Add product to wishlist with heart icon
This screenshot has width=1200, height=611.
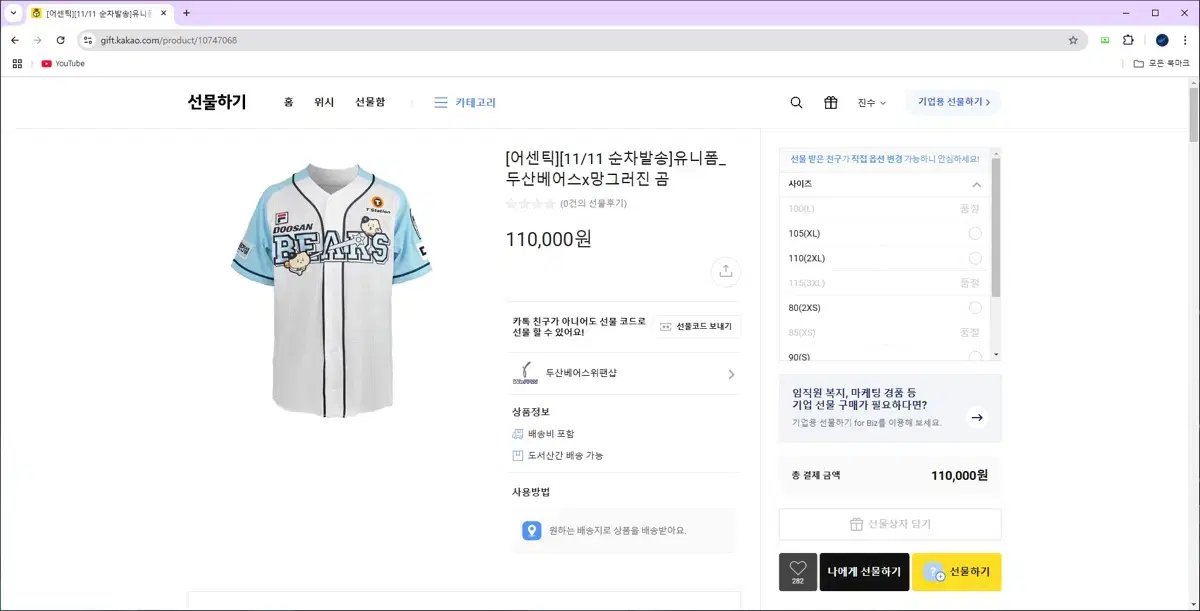tap(798, 572)
